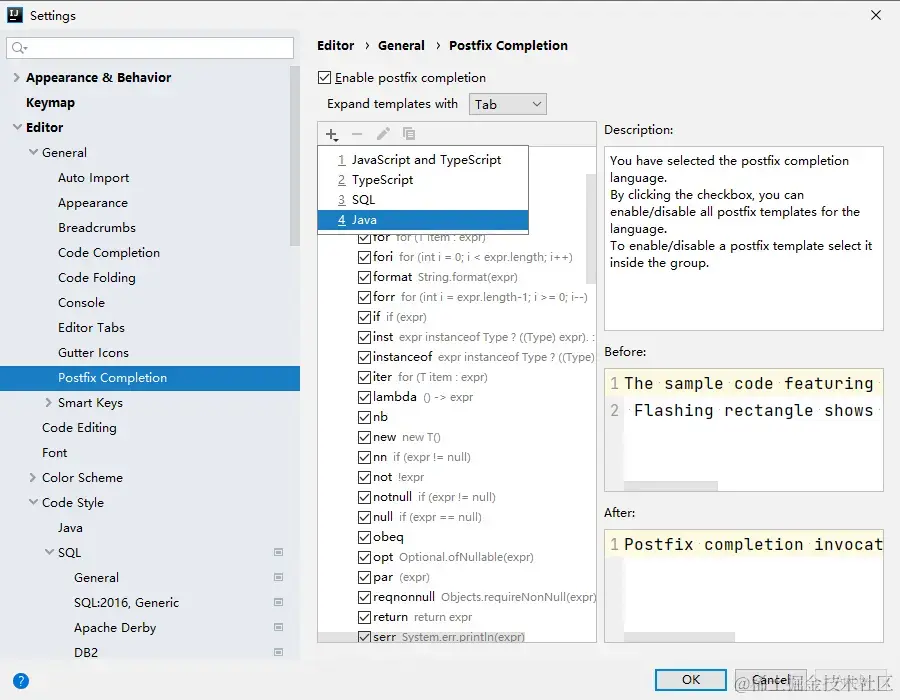Uncheck the instanceof template checkbox

pos(364,357)
